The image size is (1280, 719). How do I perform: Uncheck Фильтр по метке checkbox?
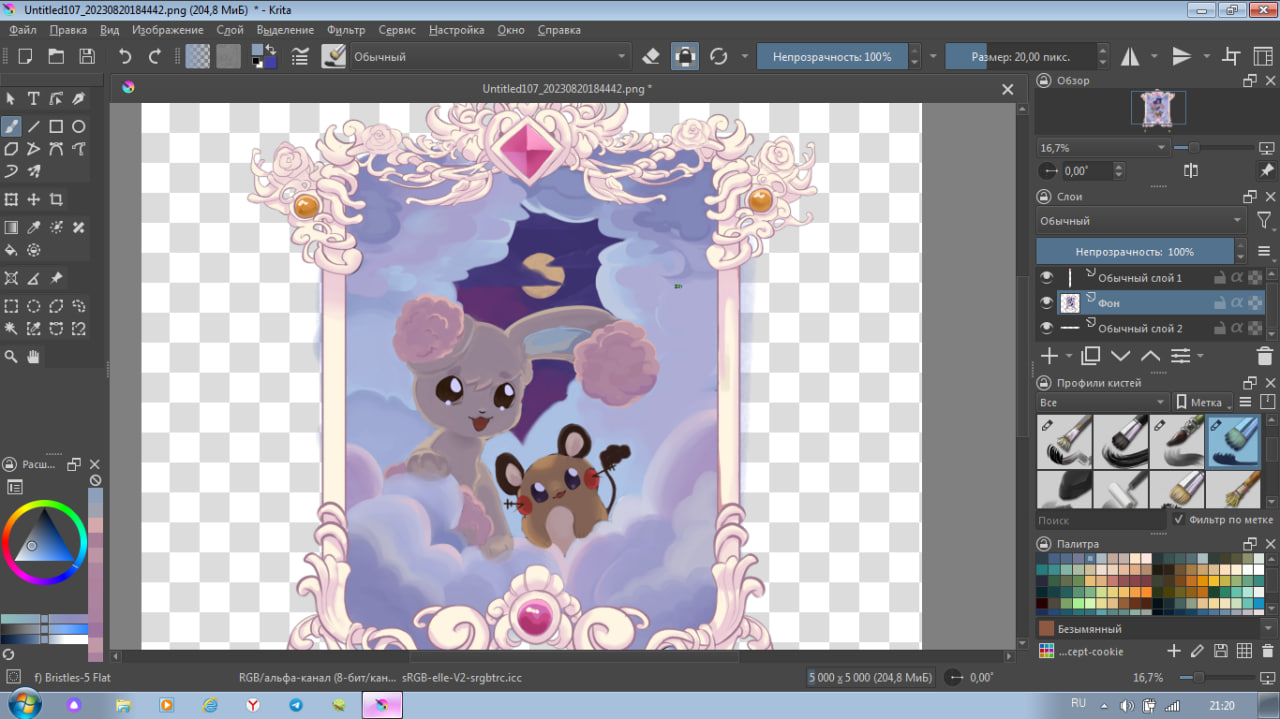[1178, 520]
